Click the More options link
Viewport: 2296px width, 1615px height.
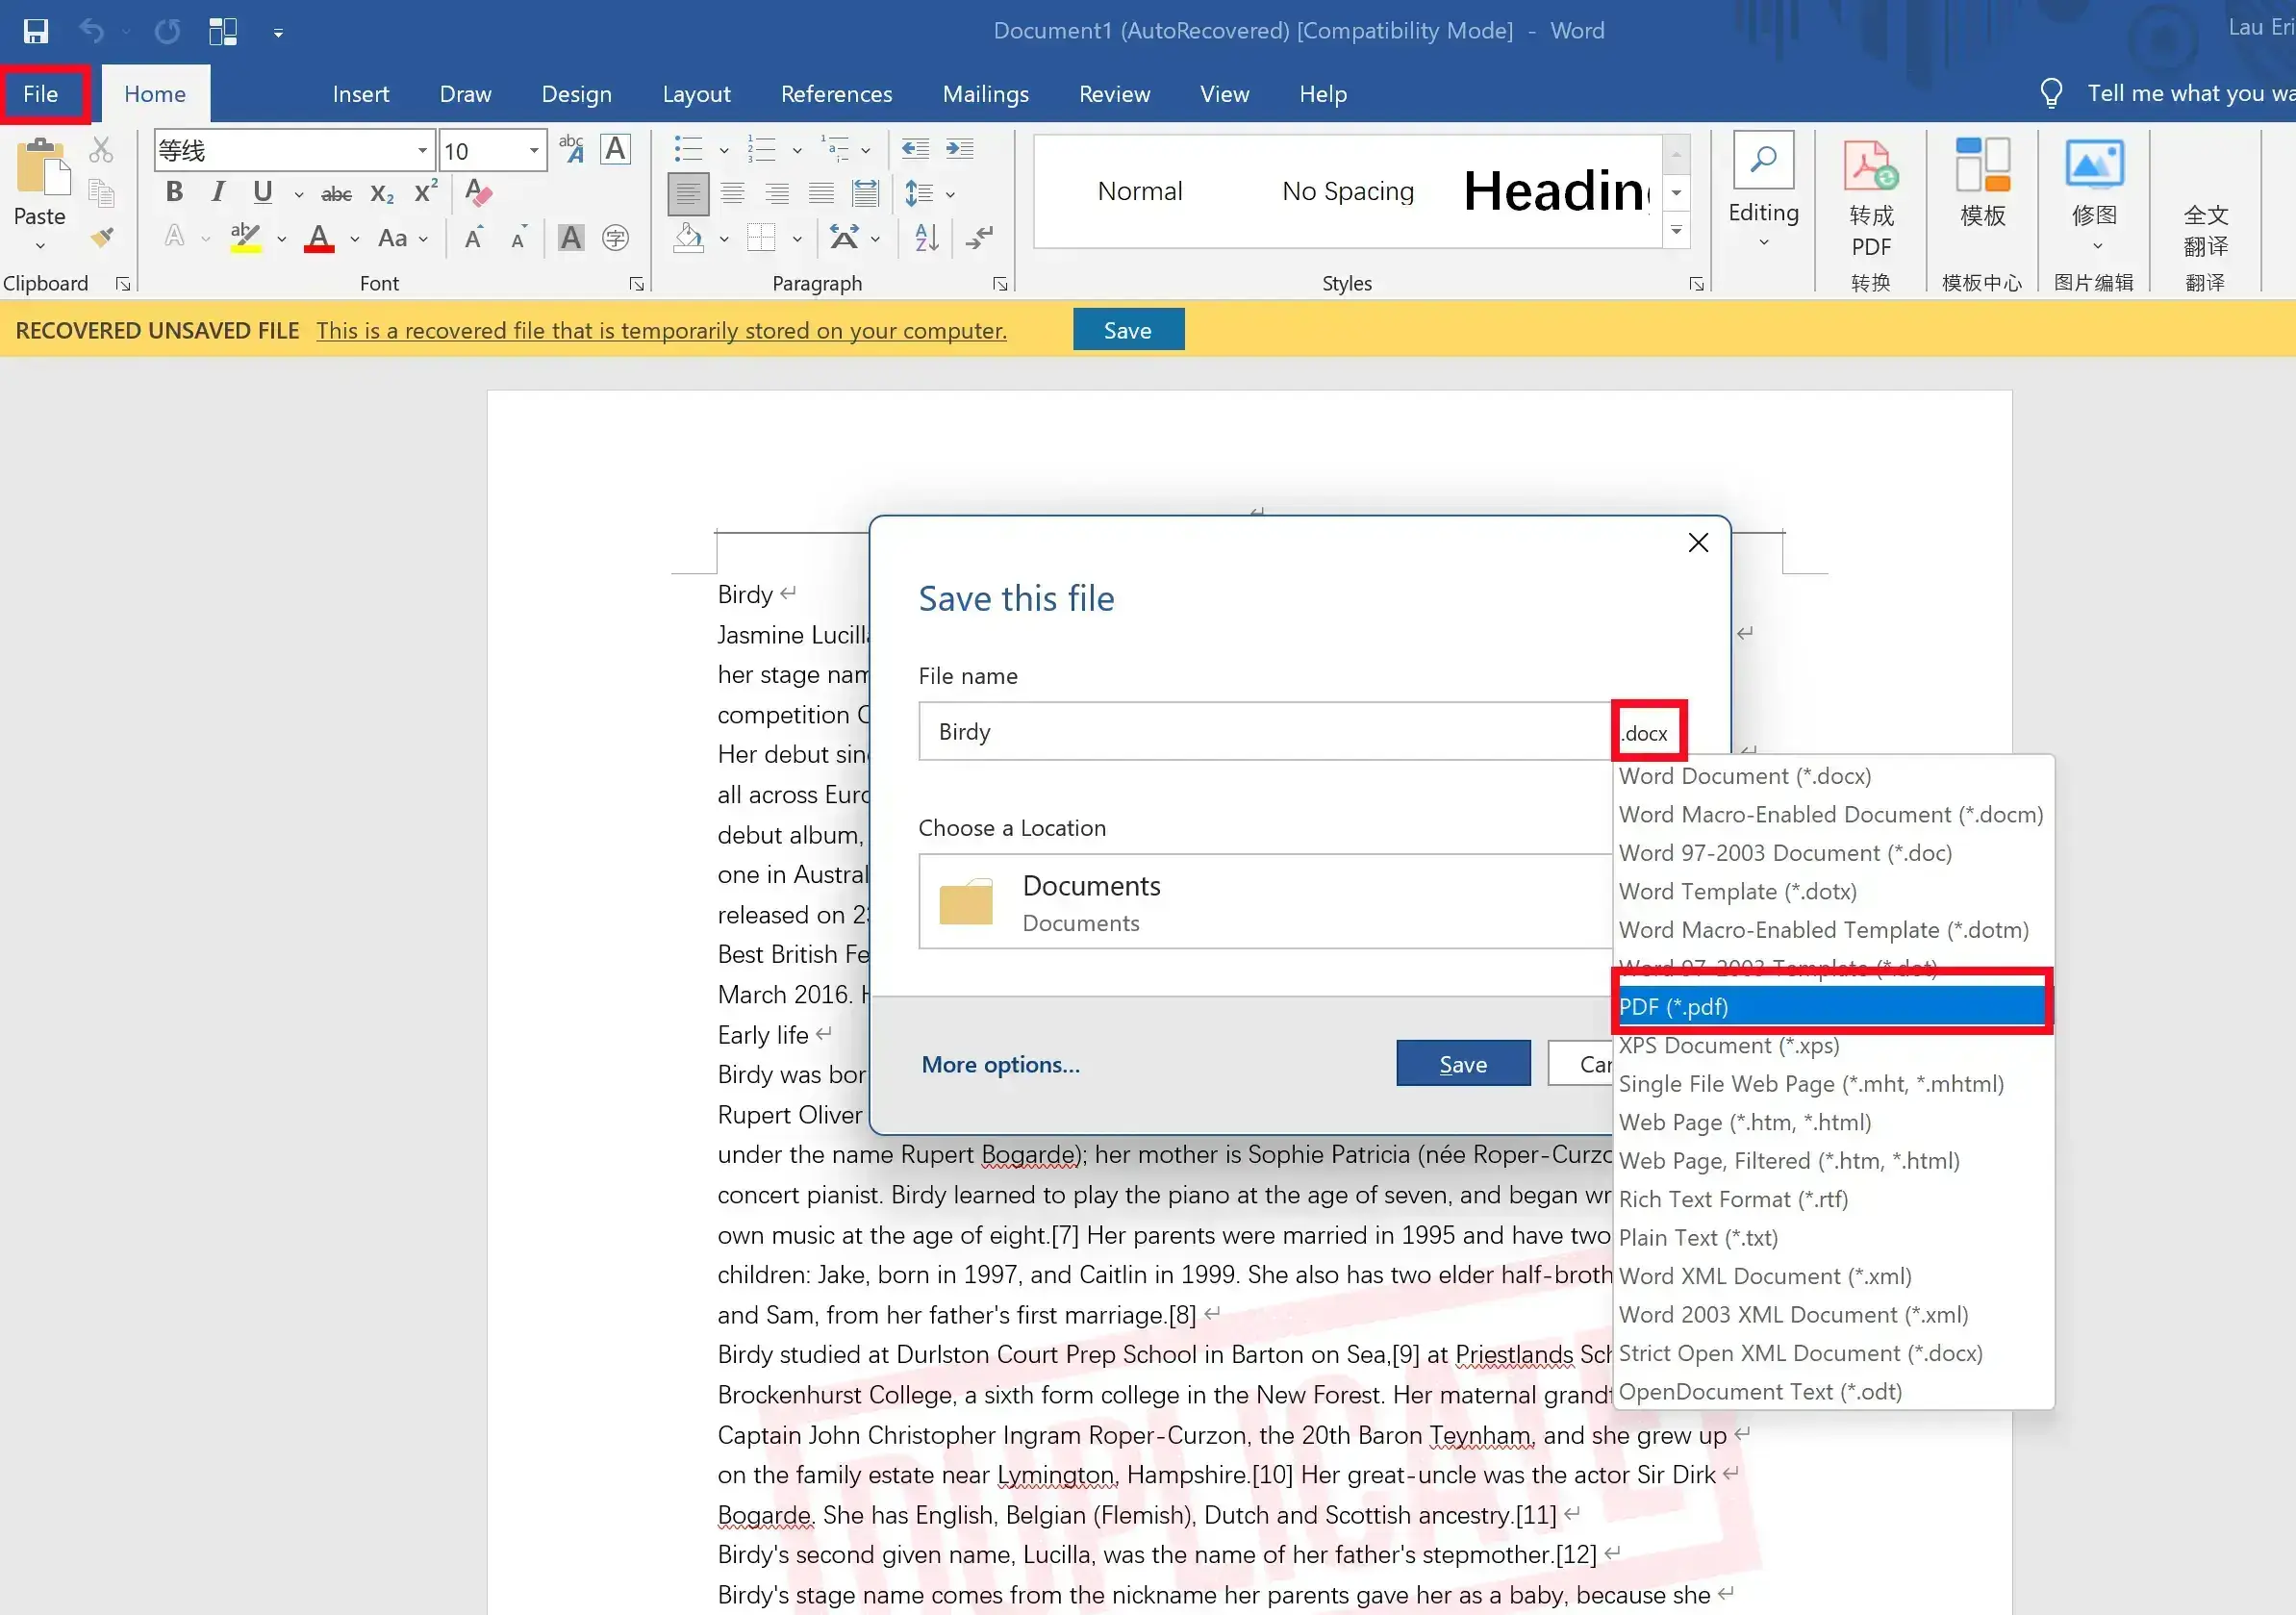pos(1000,1064)
